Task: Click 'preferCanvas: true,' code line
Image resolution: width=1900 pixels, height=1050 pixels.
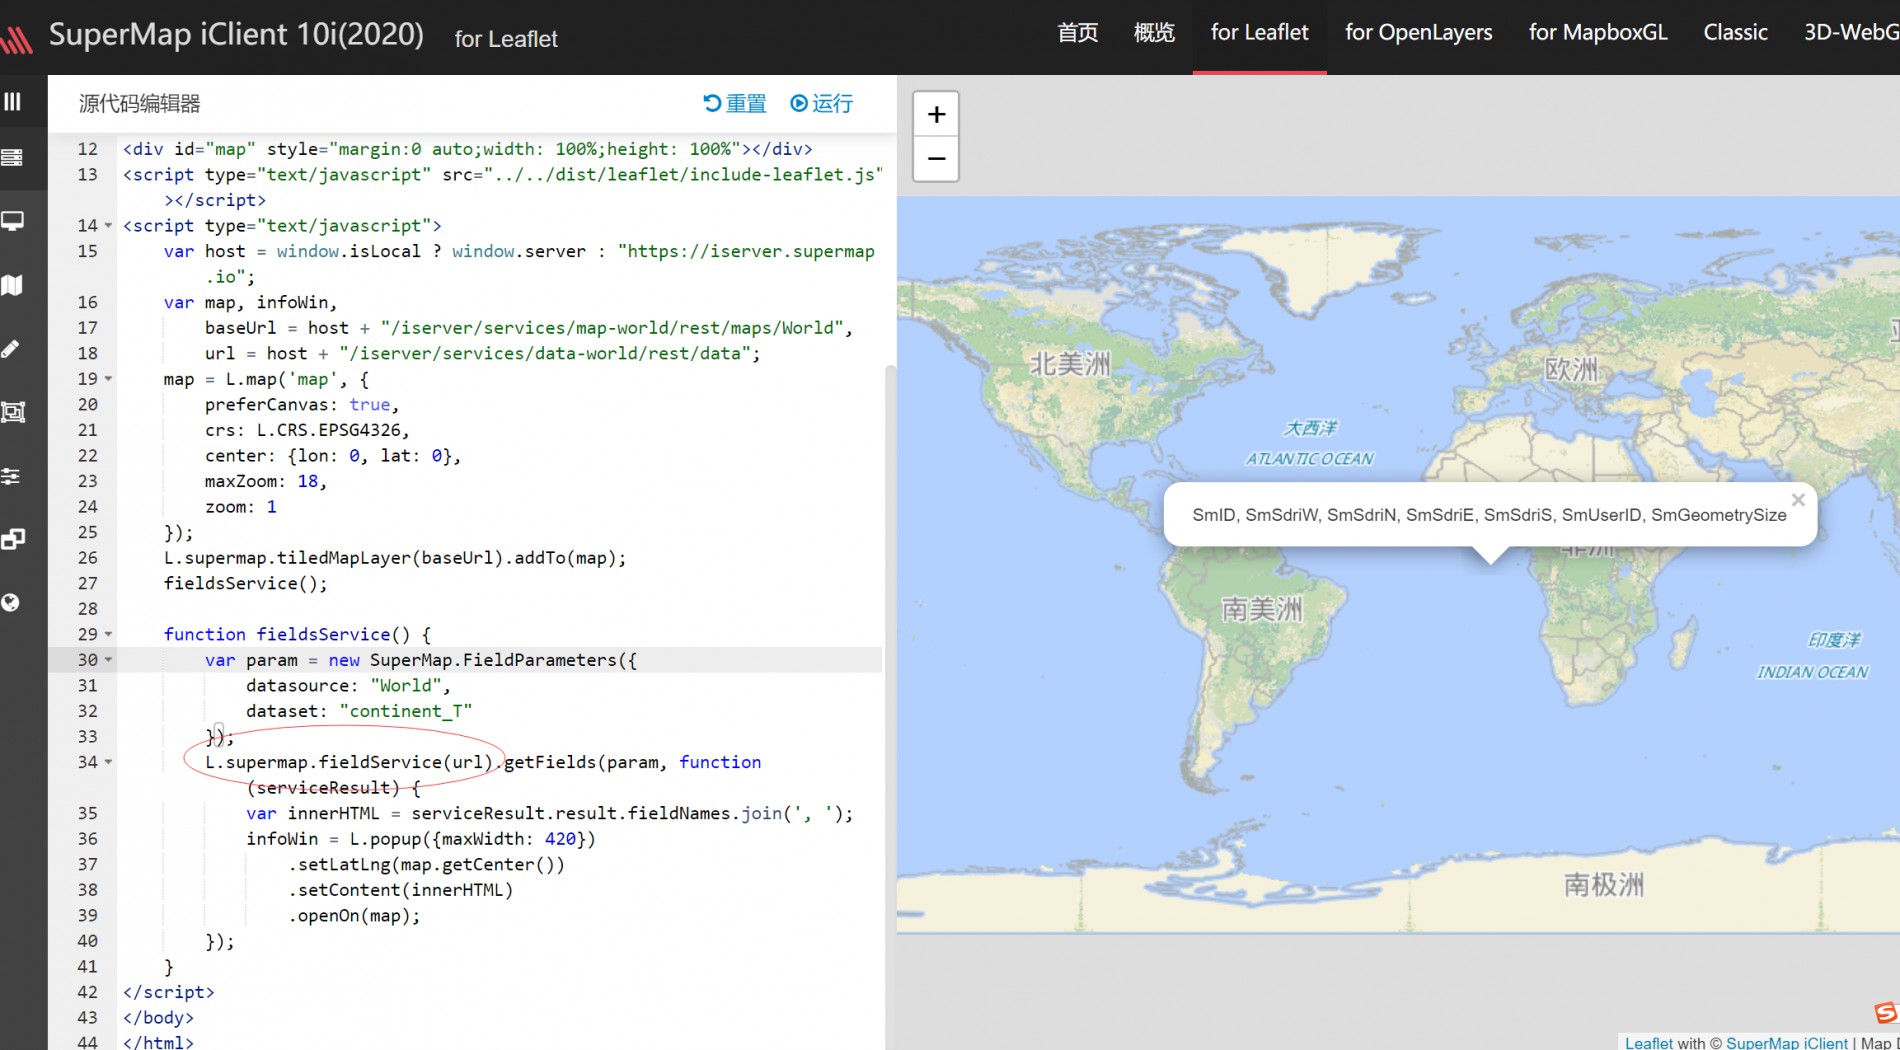Action: tap(302, 404)
